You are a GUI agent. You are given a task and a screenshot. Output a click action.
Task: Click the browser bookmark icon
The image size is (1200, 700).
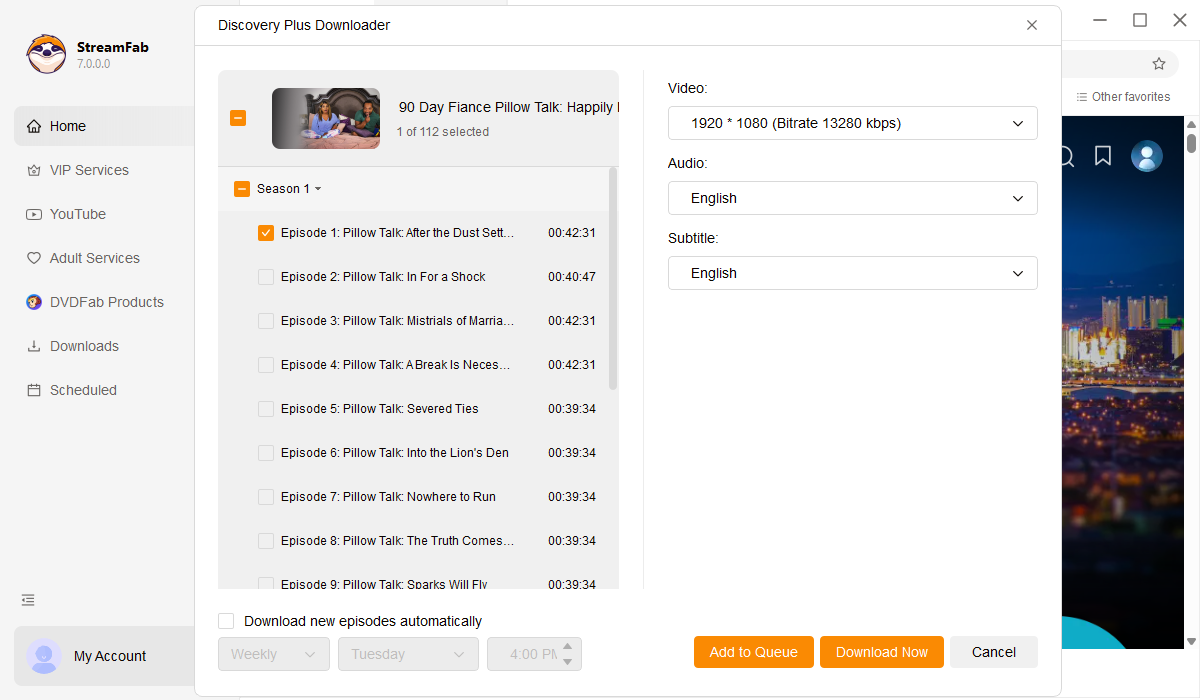(1103, 156)
